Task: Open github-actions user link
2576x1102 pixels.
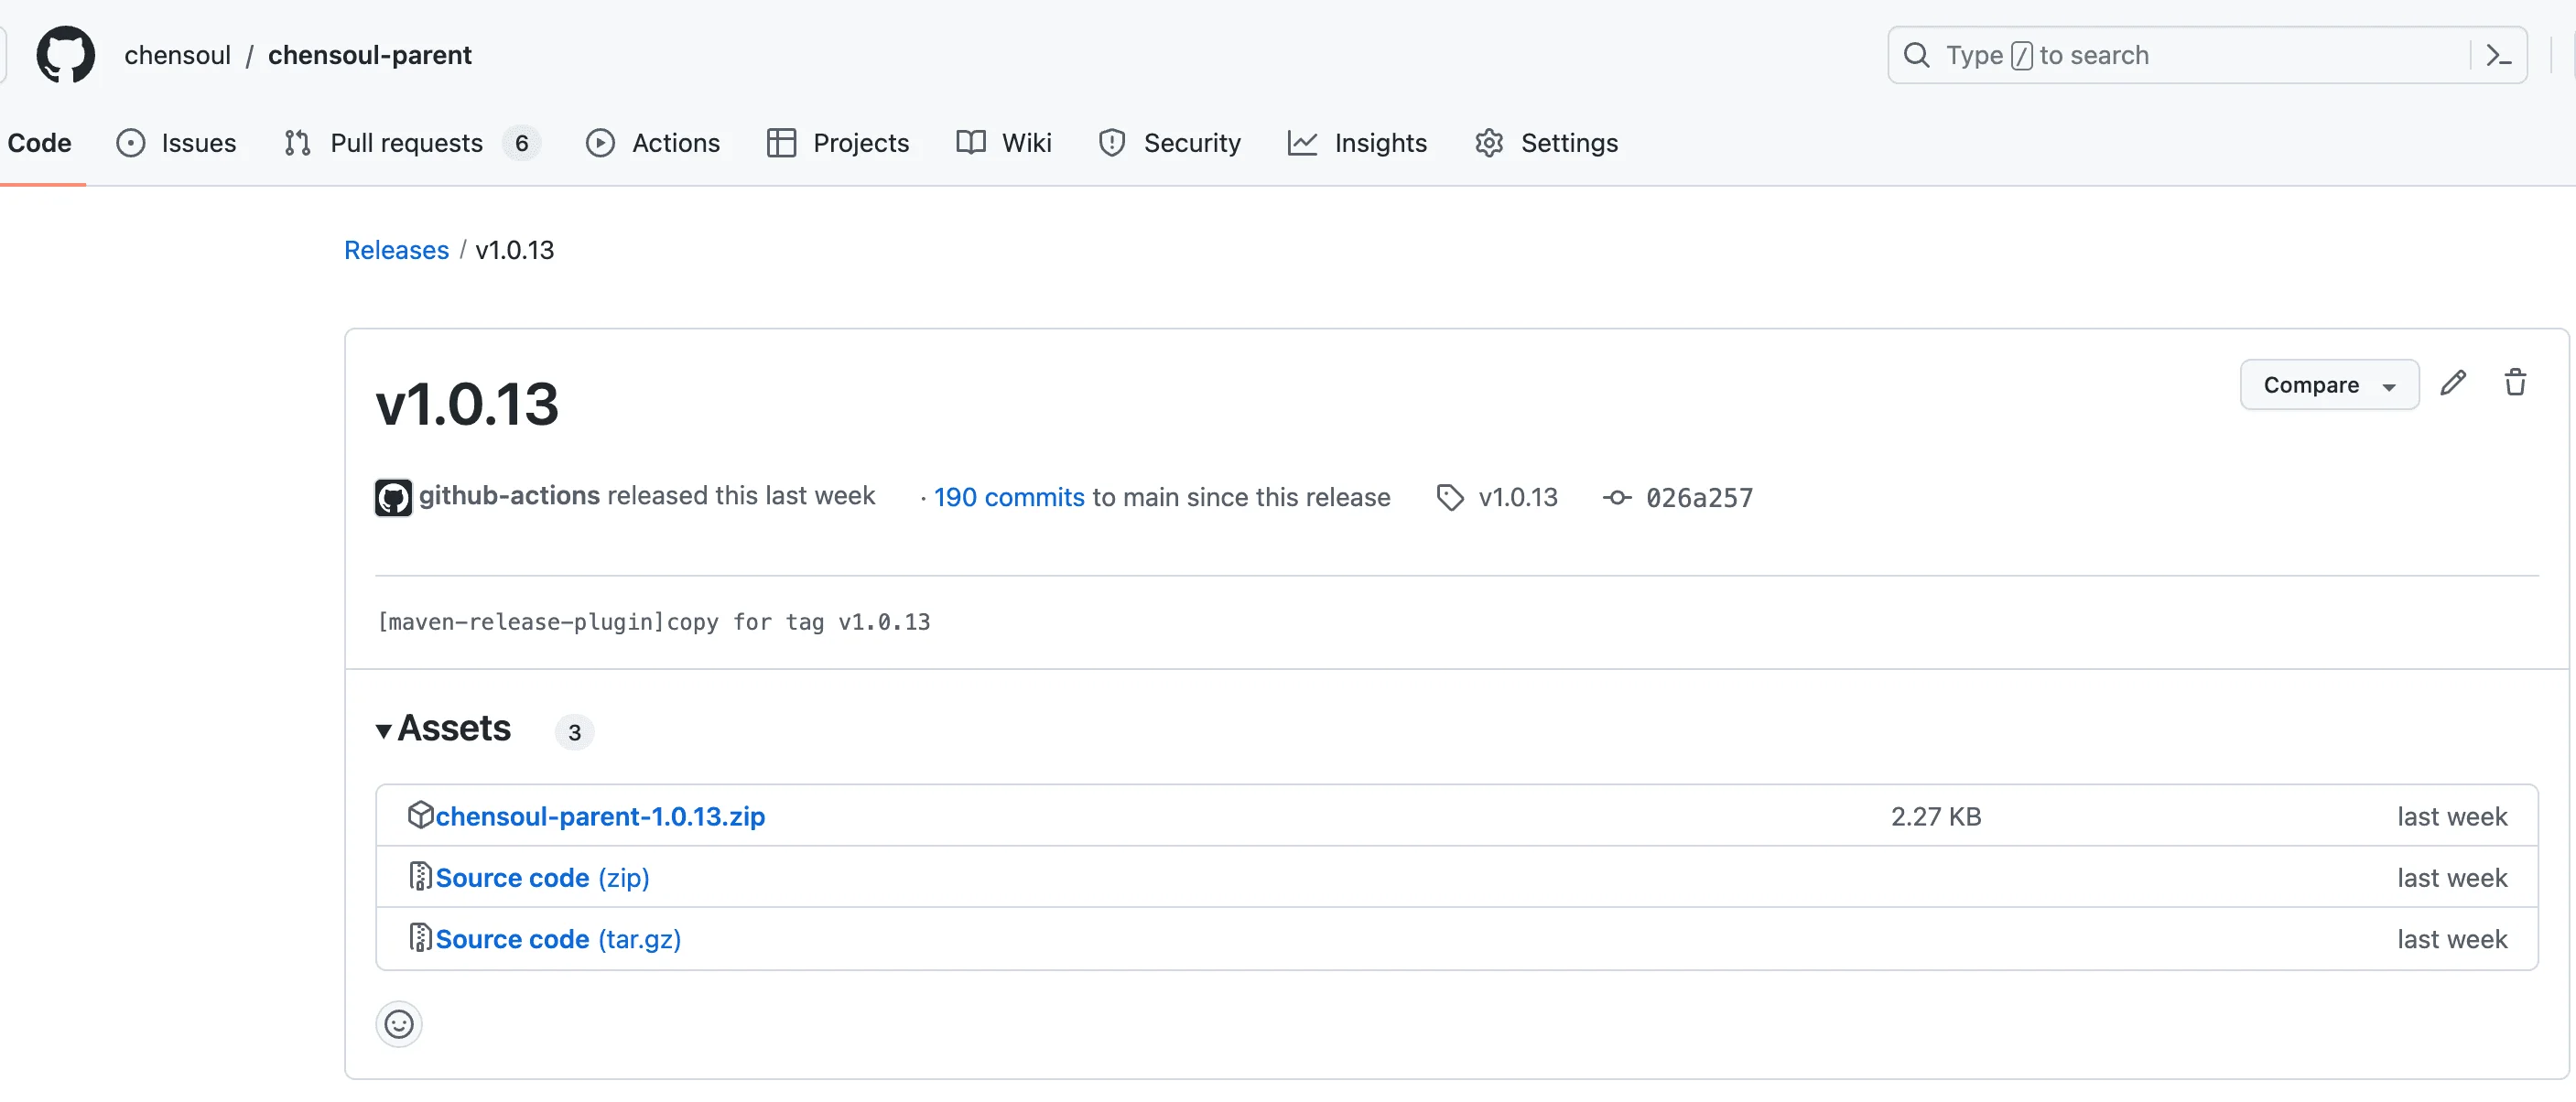Action: 509,495
